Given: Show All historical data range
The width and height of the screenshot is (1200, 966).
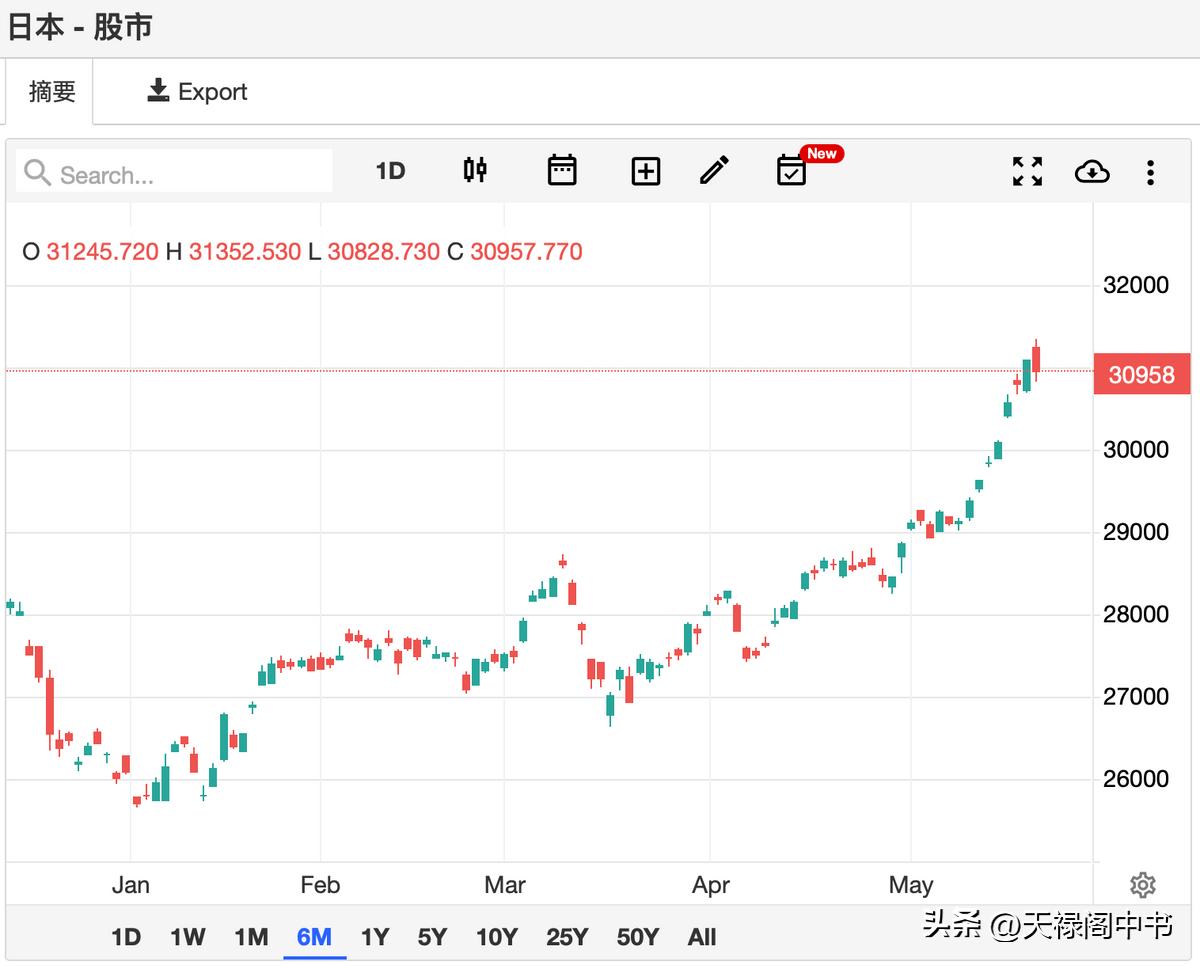Looking at the screenshot, I should tap(702, 937).
